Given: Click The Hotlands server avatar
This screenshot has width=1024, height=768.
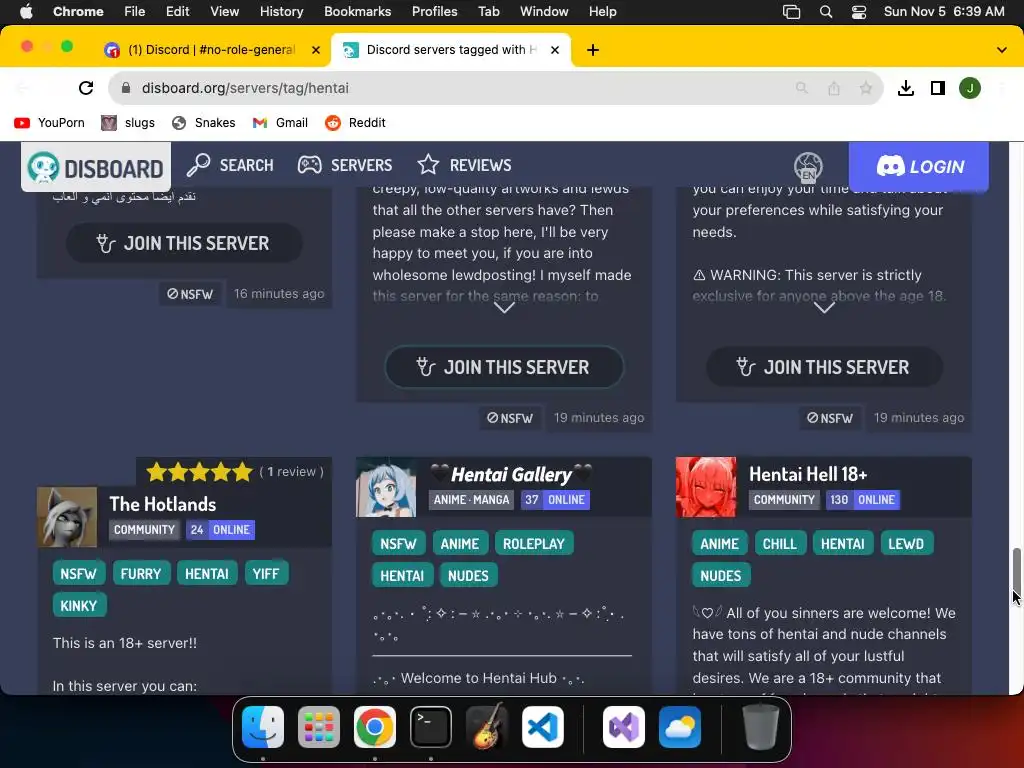Looking at the screenshot, I should (x=67, y=517).
